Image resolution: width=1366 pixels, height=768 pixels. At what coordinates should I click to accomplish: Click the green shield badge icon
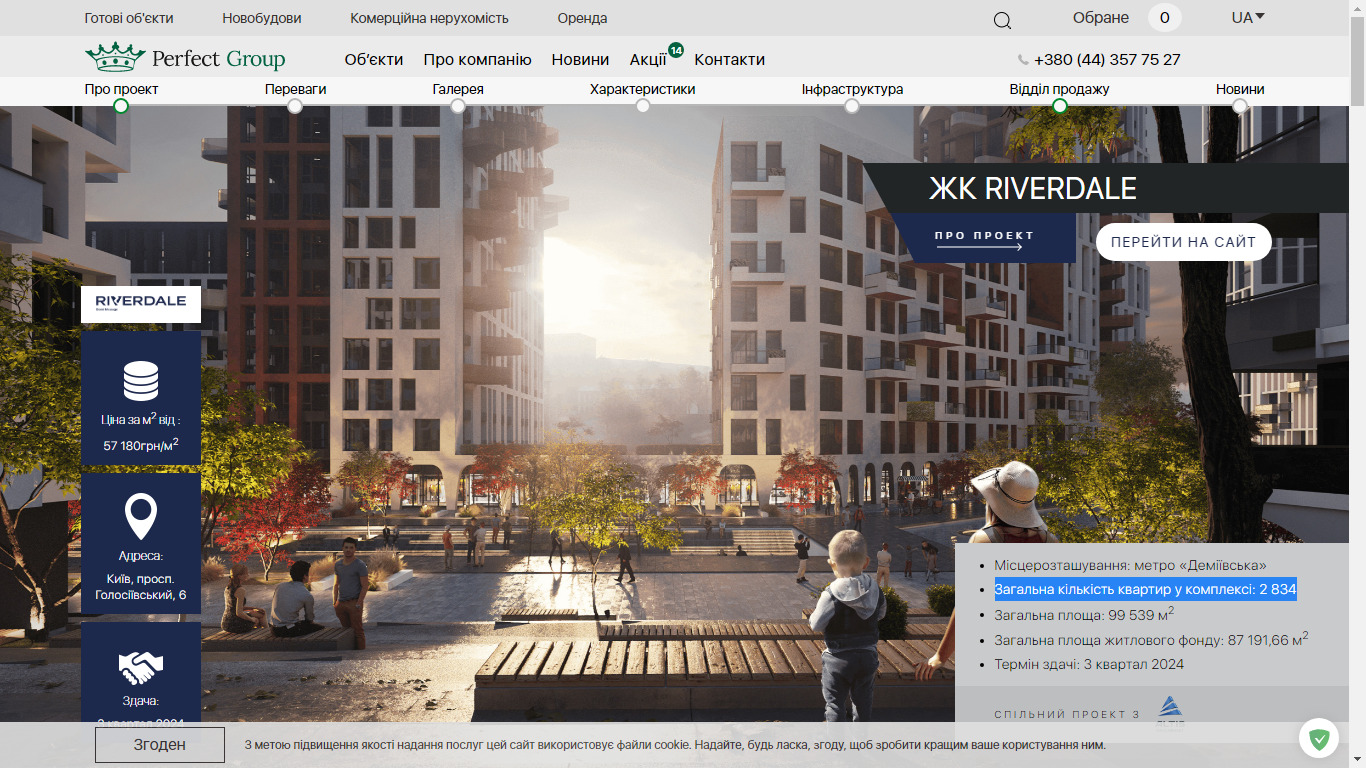coord(1319,739)
